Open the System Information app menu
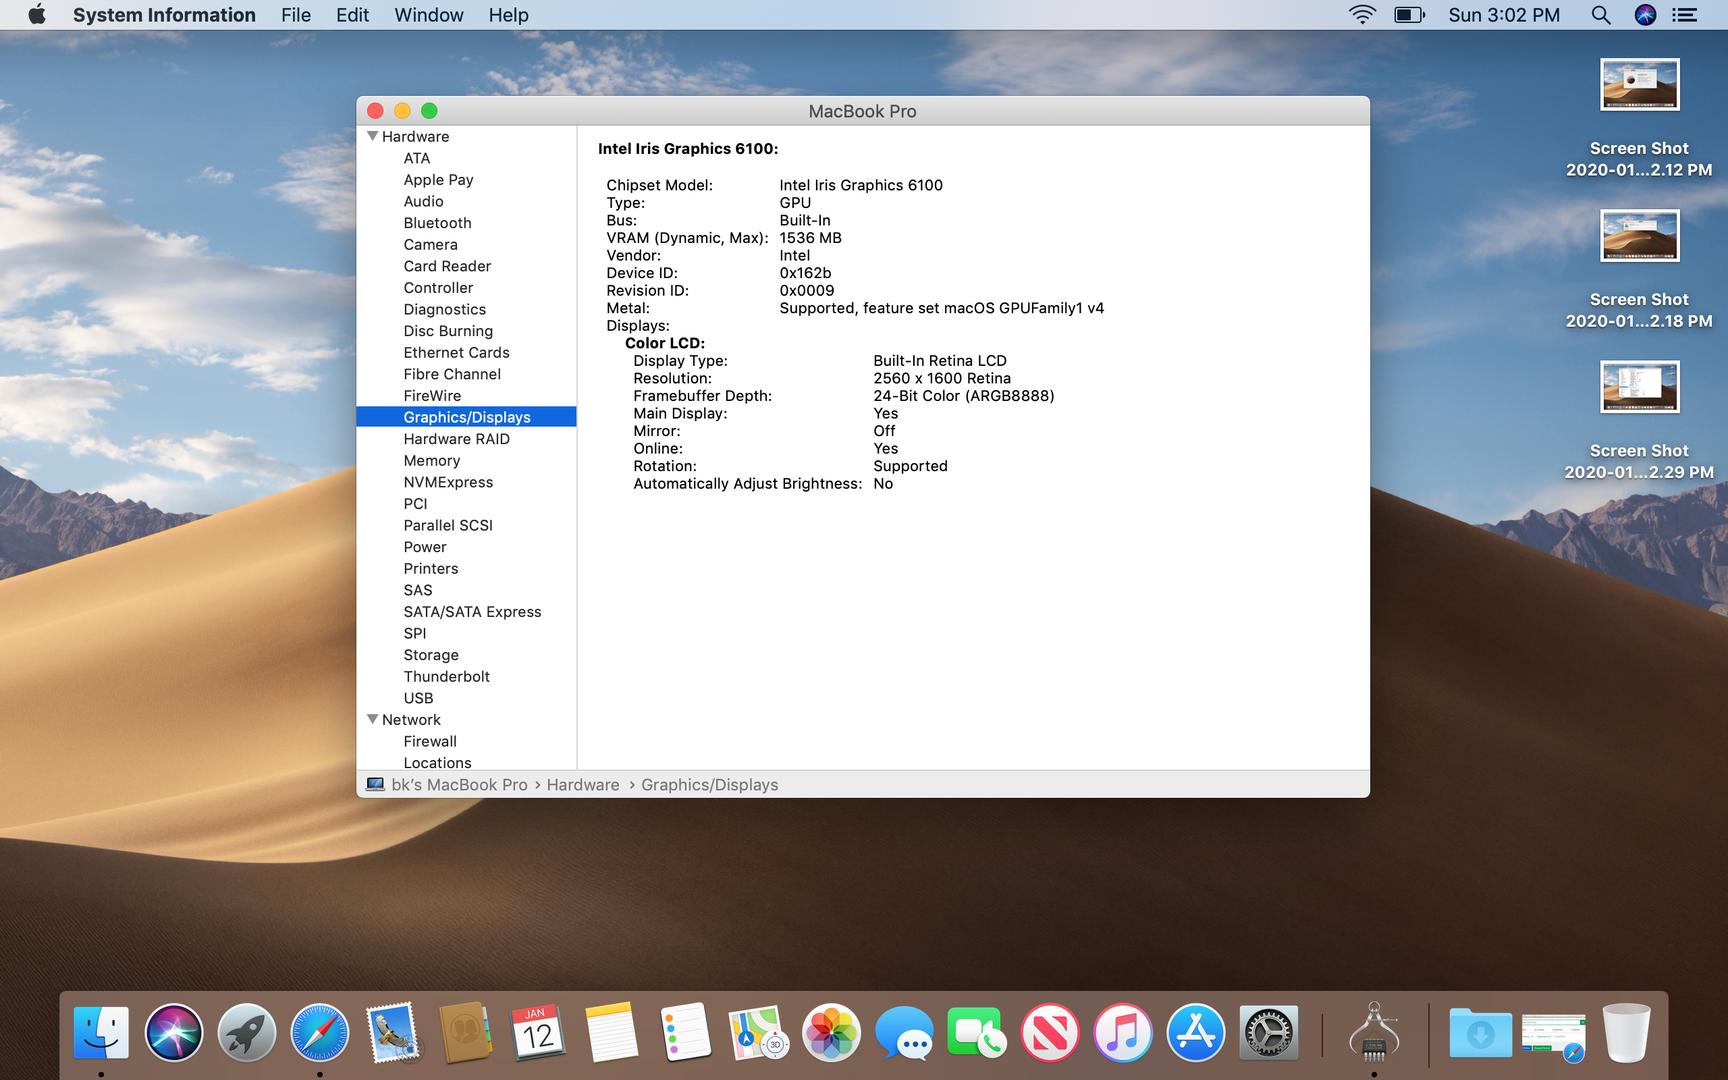This screenshot has width=1728, height=1080. [x=164, y=15]
